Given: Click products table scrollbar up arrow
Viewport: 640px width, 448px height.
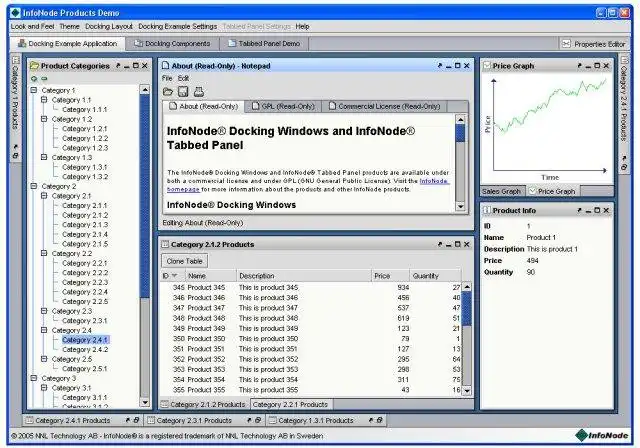Looking at the screenshot, I should click(467, 287).
